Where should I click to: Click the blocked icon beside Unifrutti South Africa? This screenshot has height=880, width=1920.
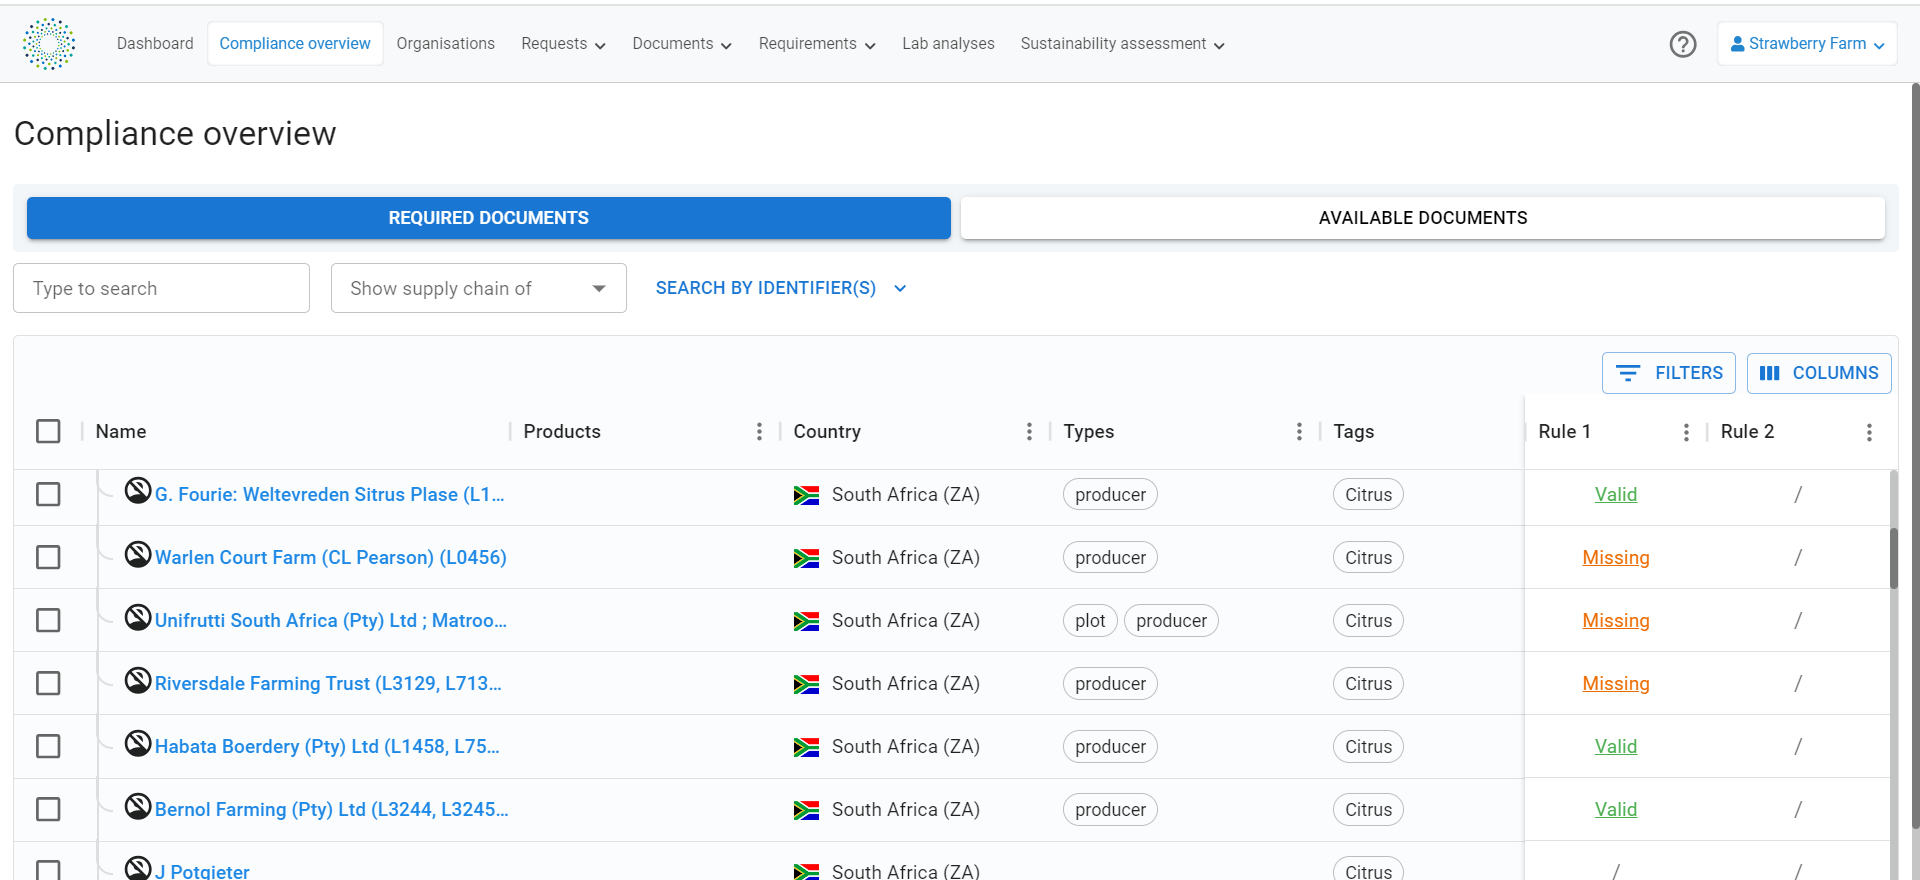click(x=138, y=617)
